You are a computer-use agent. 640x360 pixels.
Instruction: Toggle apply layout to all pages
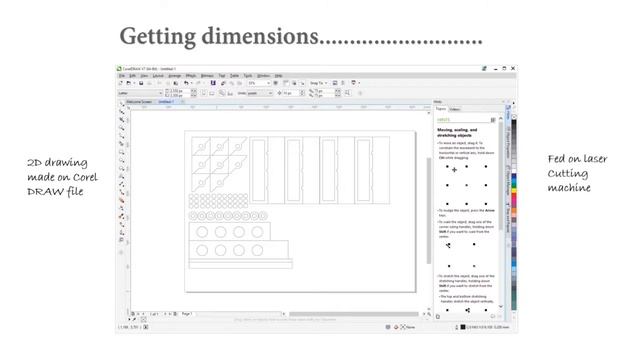[222, 93]
